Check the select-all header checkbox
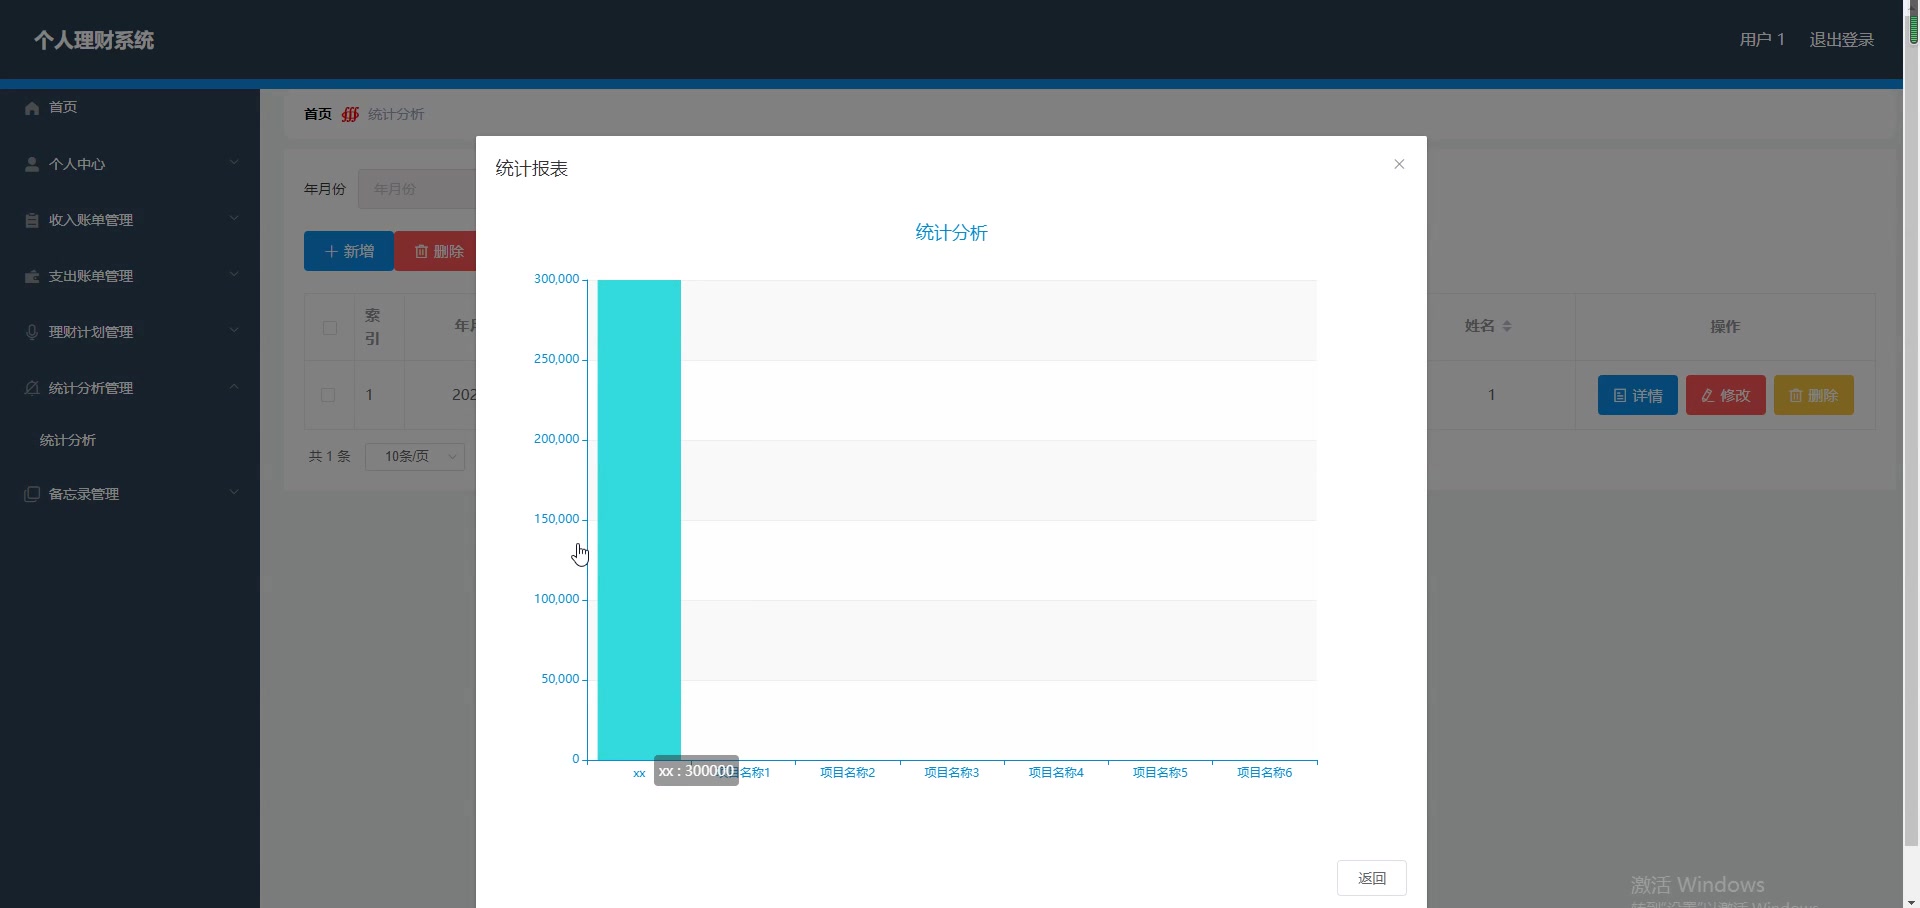 click(330, 328)
